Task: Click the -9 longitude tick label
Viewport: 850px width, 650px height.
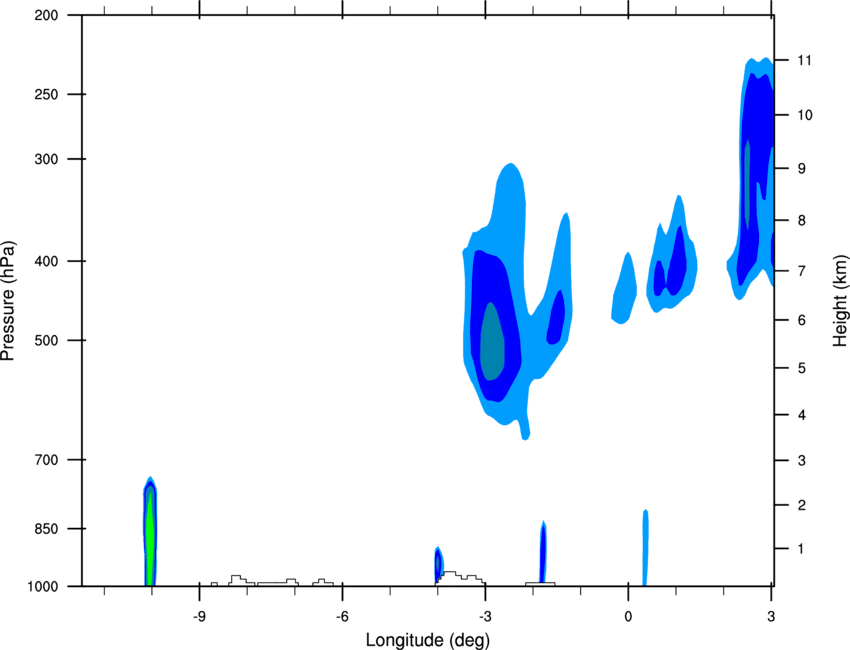Action: click(x=199, y=617)
